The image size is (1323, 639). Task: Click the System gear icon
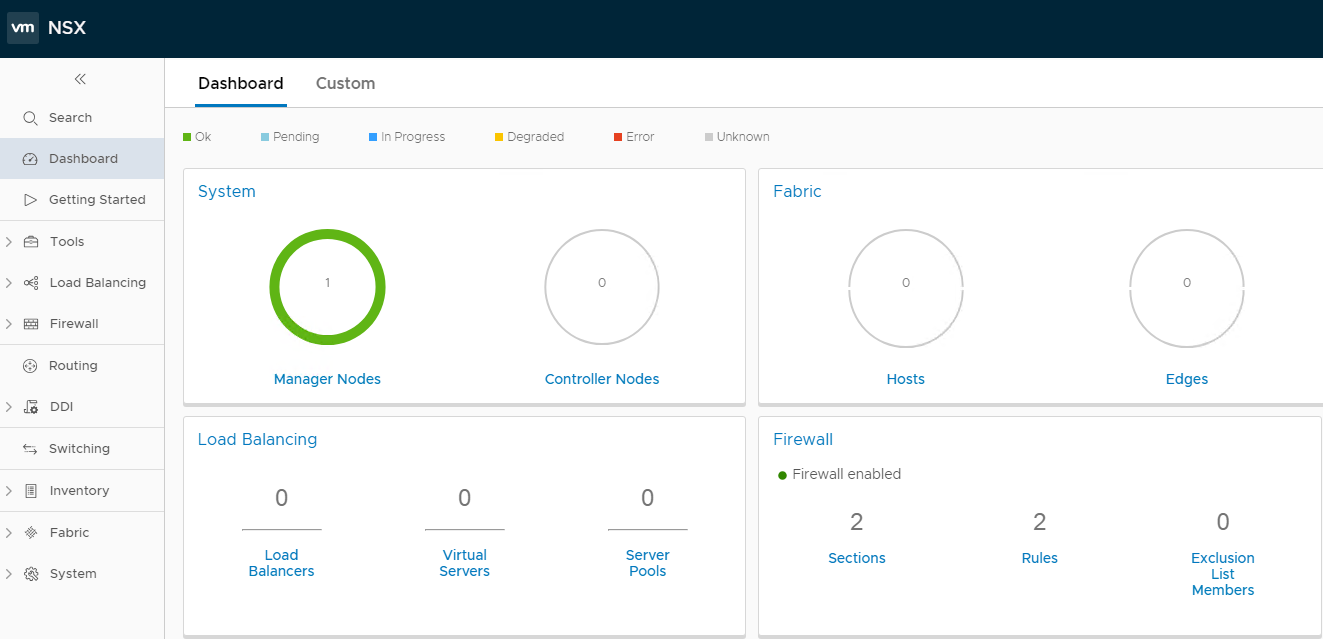(x=31, y=574)
